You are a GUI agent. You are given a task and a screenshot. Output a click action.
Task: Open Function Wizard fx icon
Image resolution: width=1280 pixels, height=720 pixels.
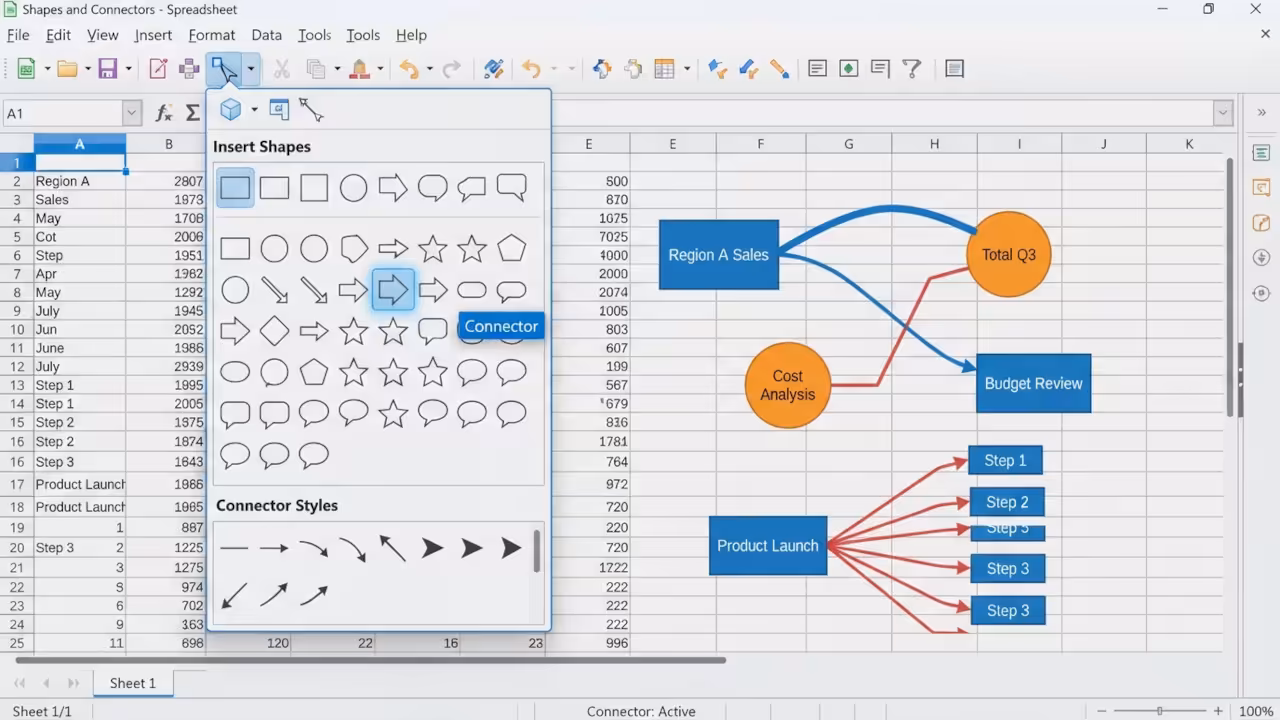pyautogui.click(x=164, y=114)
